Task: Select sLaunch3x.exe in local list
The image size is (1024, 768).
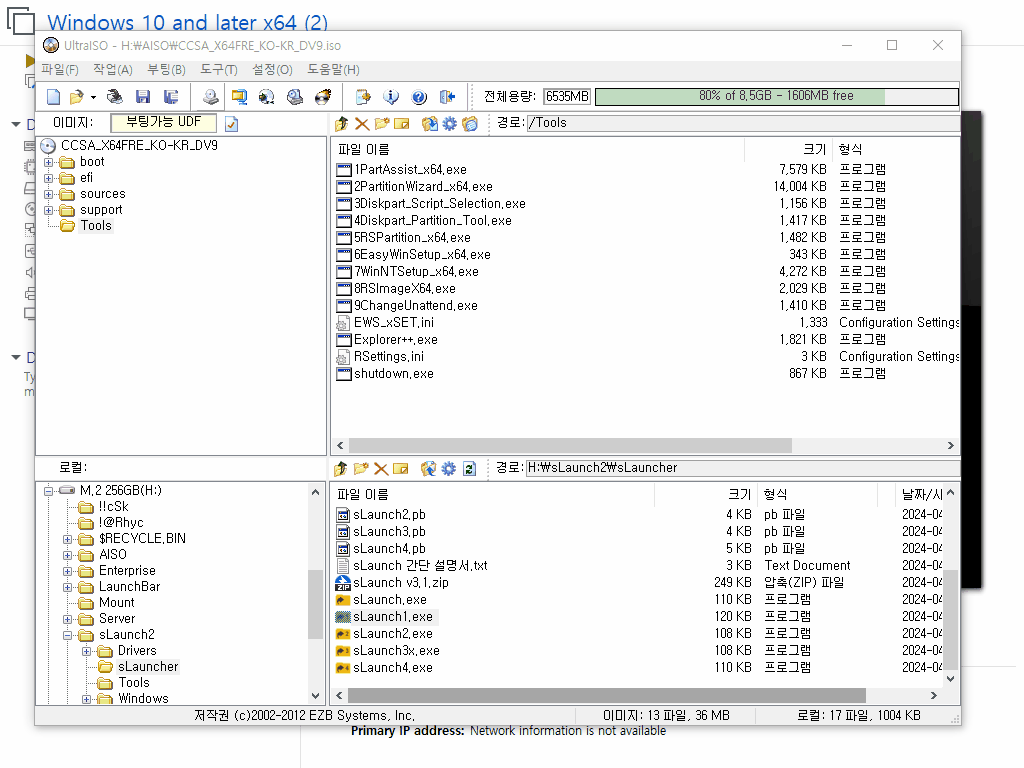Action: [396, 650]
